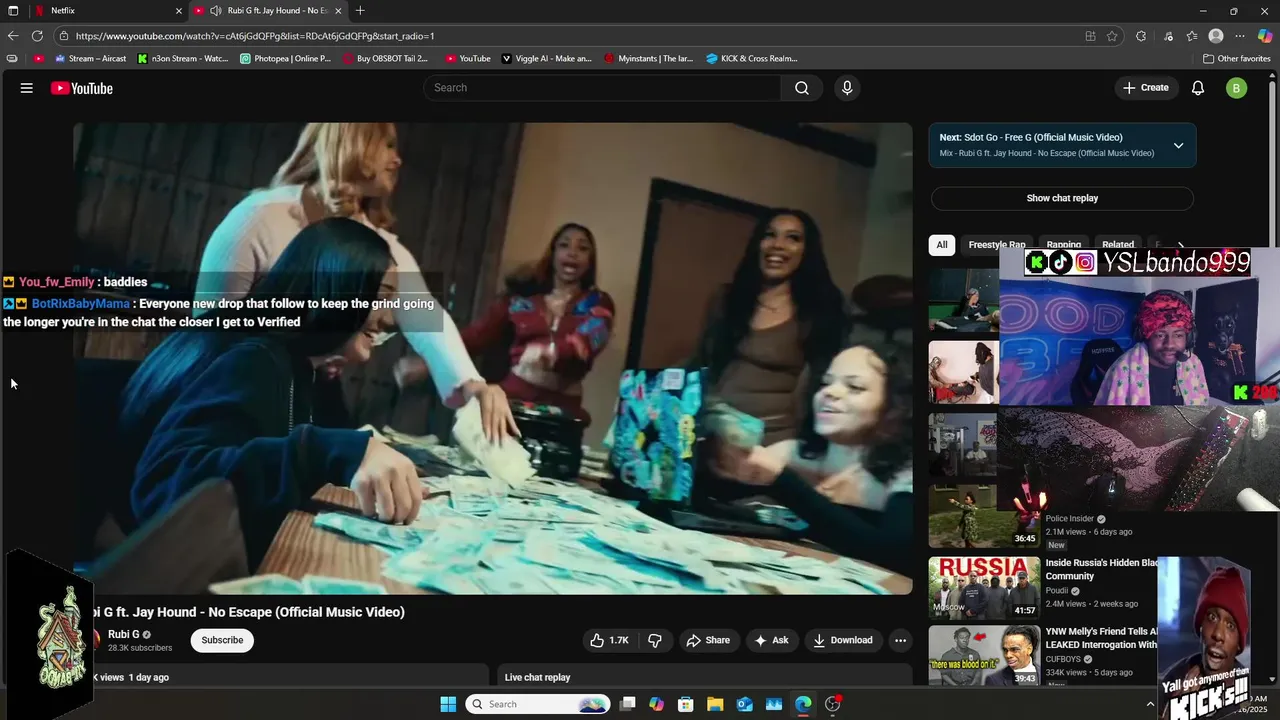
Task: Open the tab actions menu icon
Action: [13, 11]
